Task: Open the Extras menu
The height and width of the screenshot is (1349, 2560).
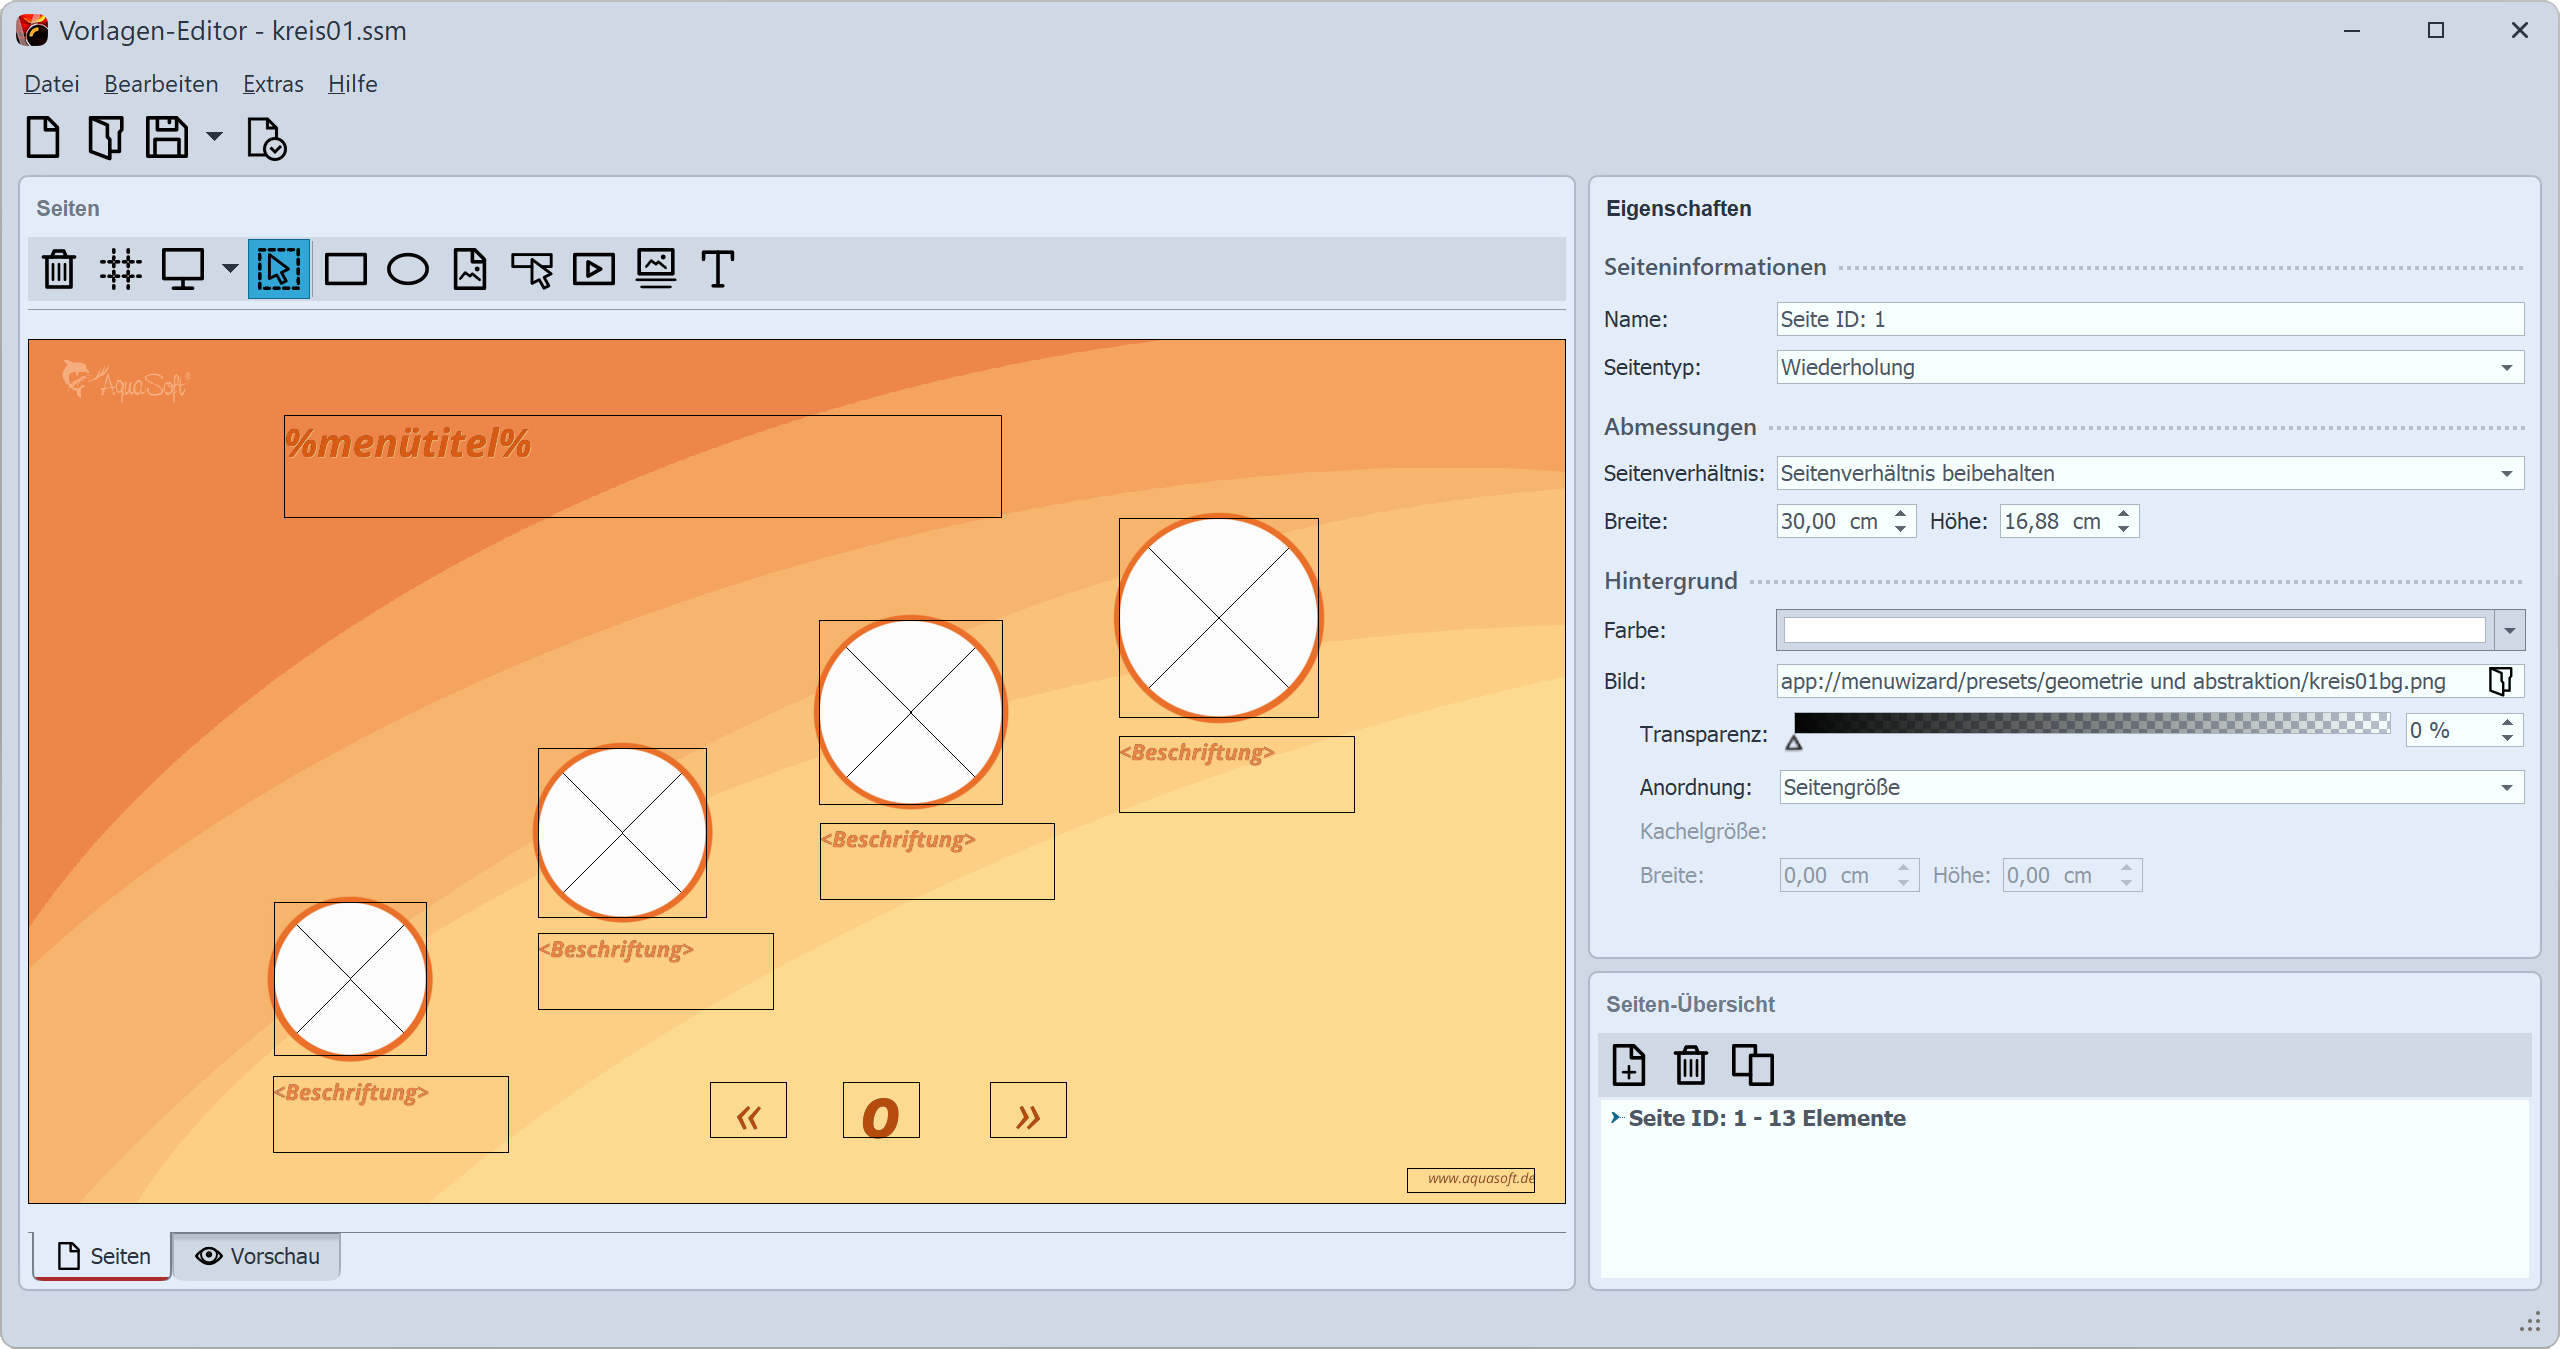Action: point(273,84)
